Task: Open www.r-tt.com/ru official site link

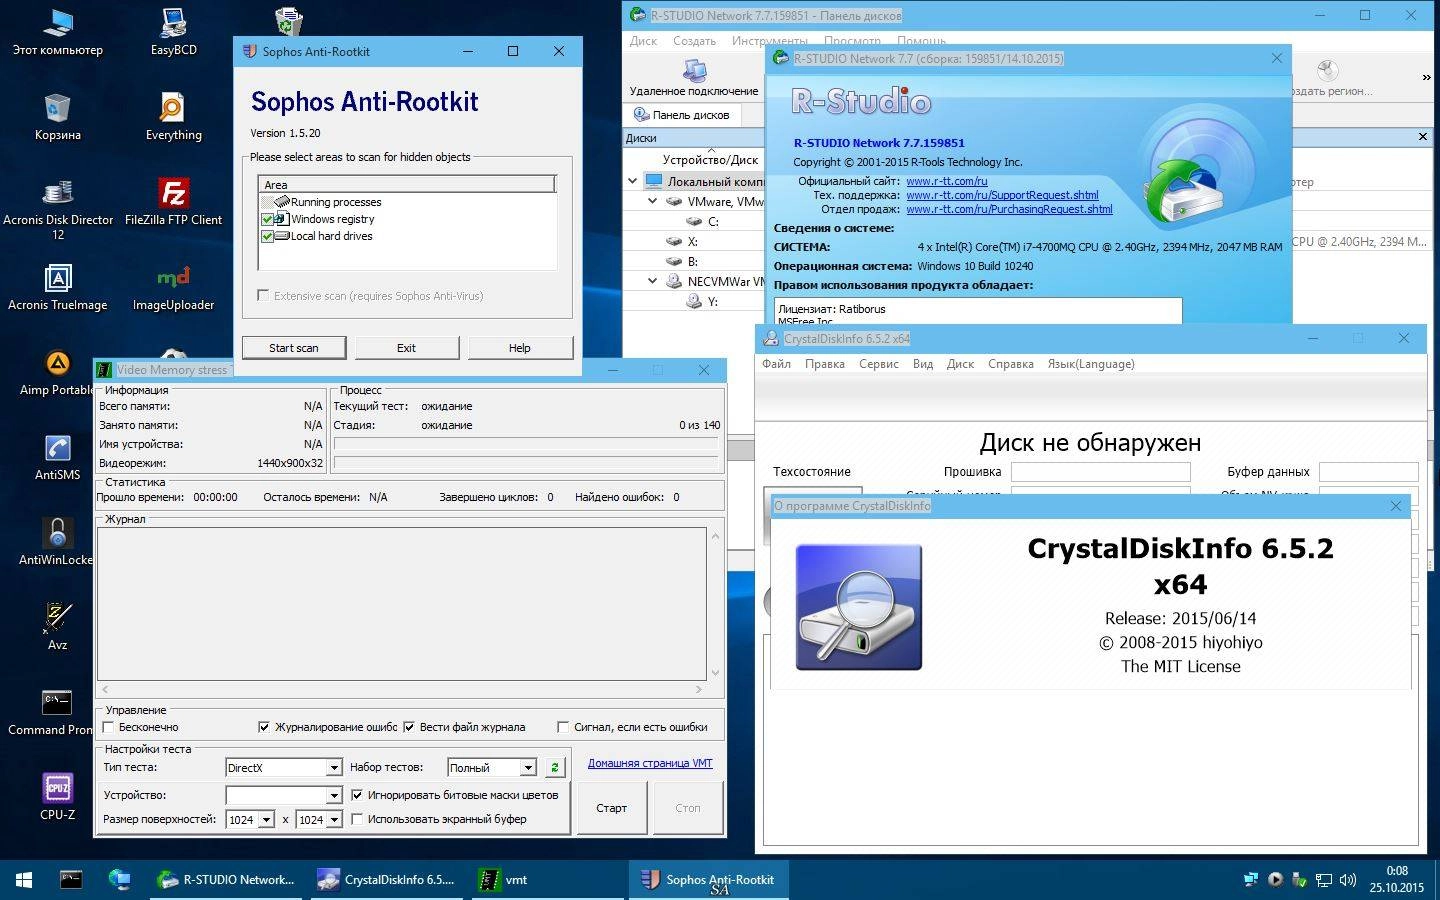Action: 947,181
